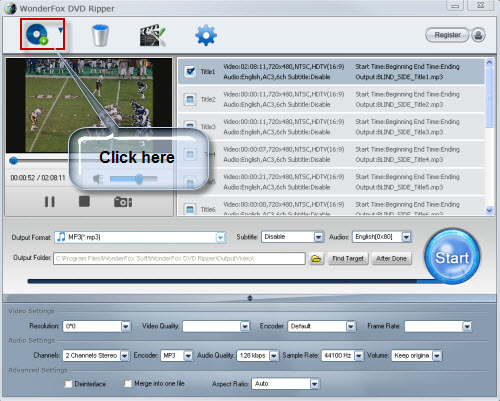The width and height of the screenshot is (500, 401).
Task: Open the Channels dropdown
Action: 124,356
